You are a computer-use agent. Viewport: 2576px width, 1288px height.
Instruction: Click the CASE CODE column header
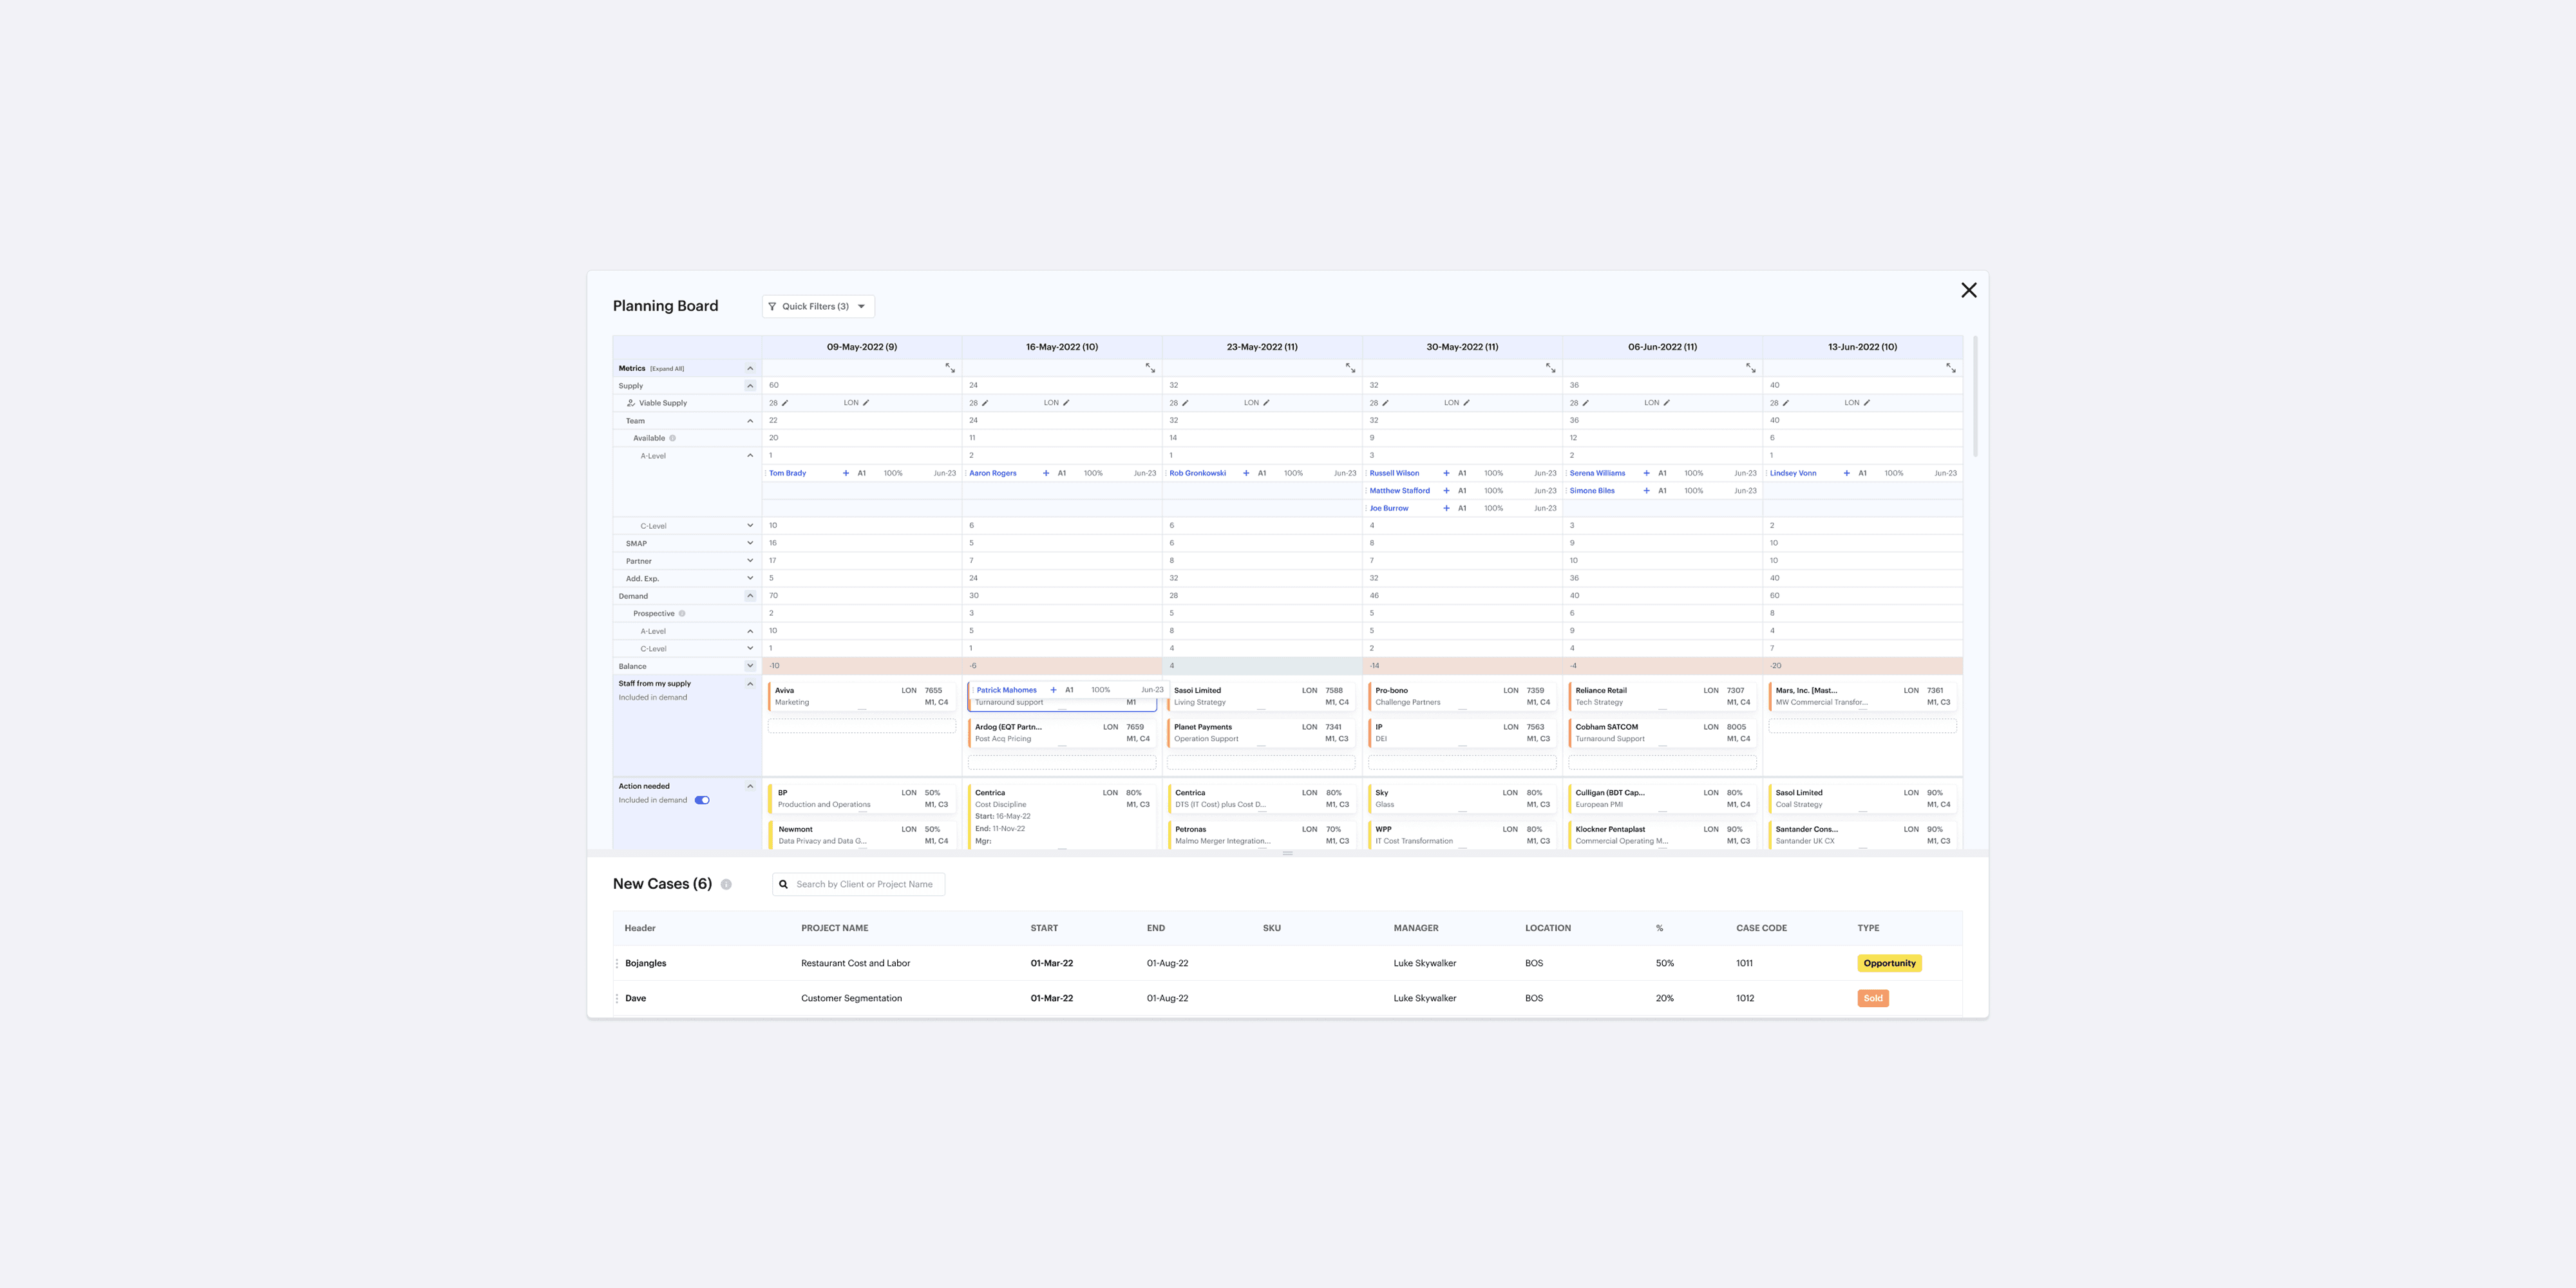point(1761,928)
